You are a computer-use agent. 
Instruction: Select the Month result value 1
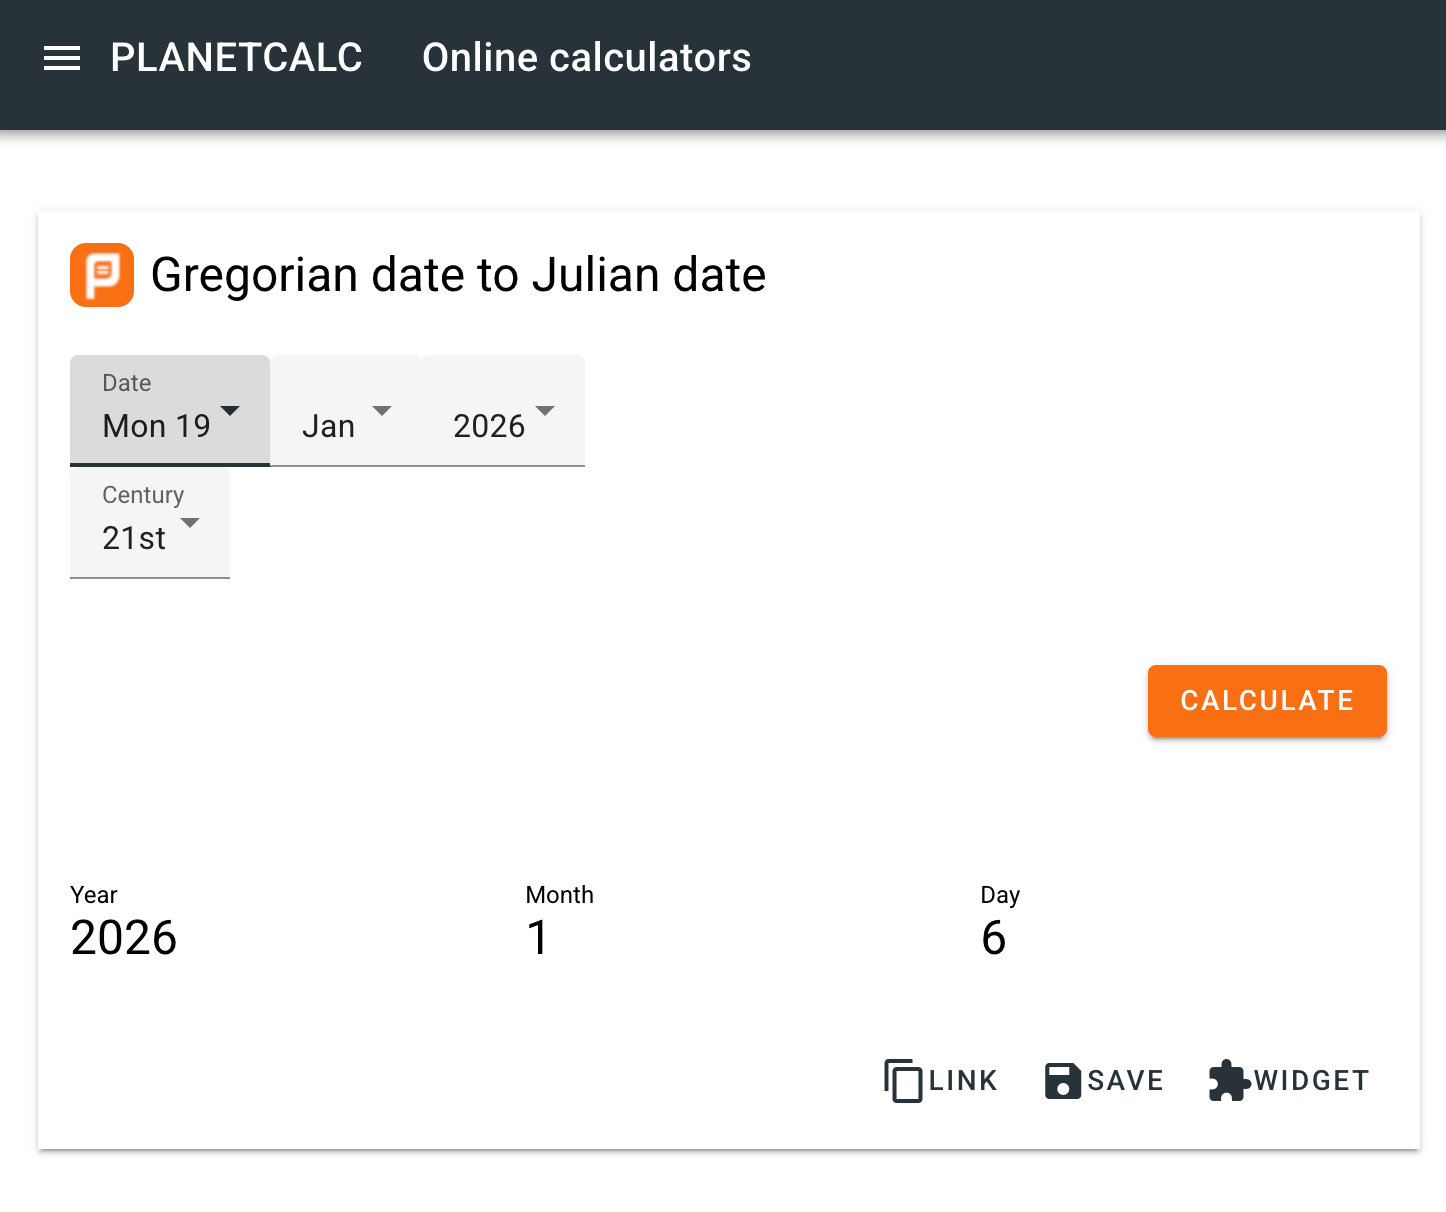pyautogui.click(x=538, y=938)
